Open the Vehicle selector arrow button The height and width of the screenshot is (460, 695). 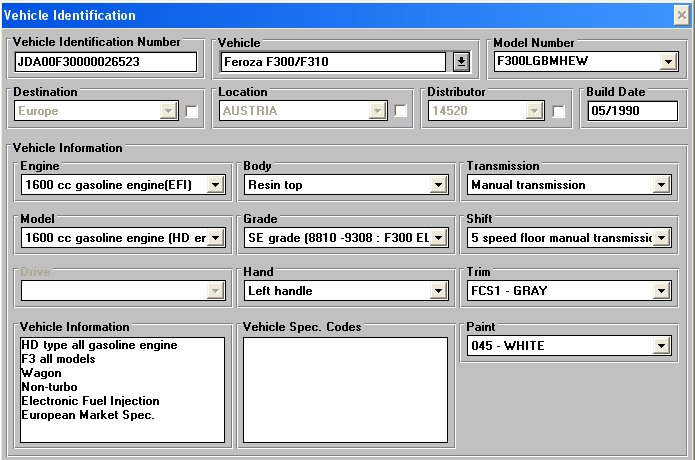click(461, 62)
